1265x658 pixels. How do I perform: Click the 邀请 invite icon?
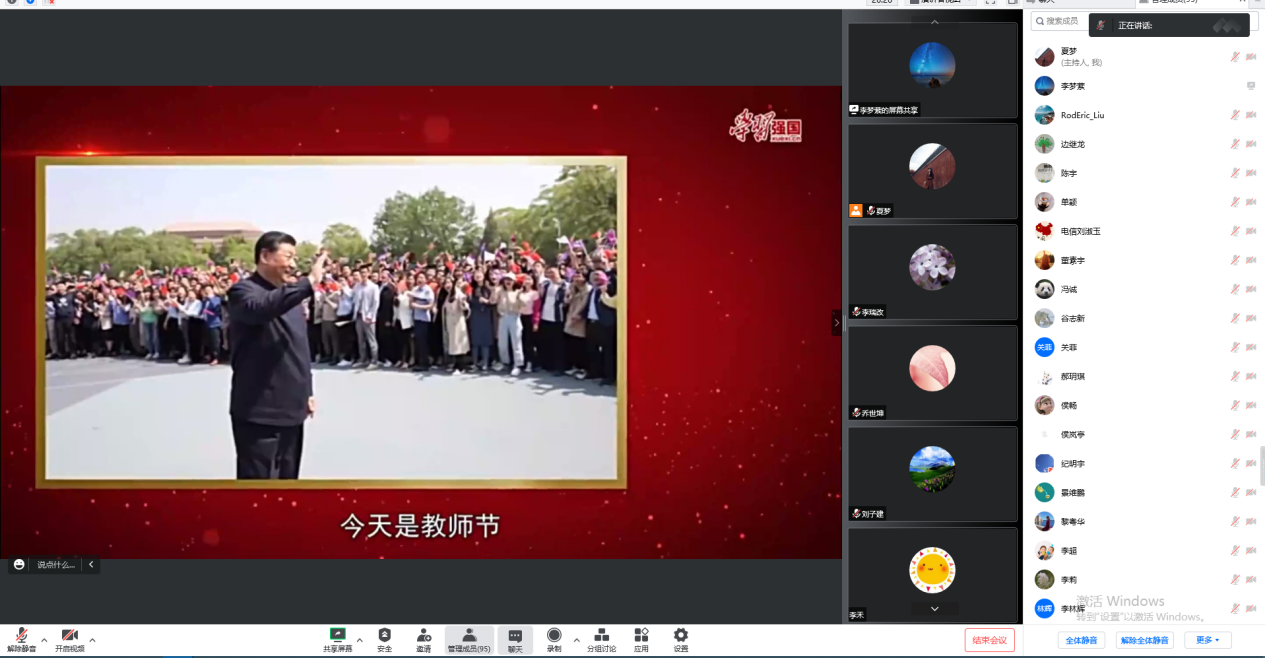coord(424,635)
